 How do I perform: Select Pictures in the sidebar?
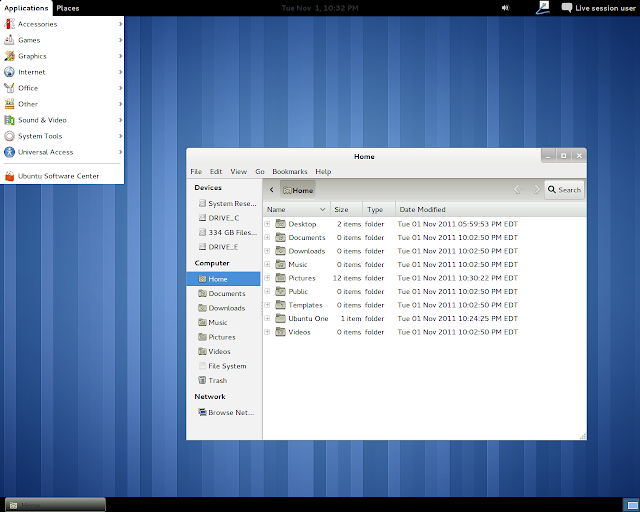coord(224,337)
